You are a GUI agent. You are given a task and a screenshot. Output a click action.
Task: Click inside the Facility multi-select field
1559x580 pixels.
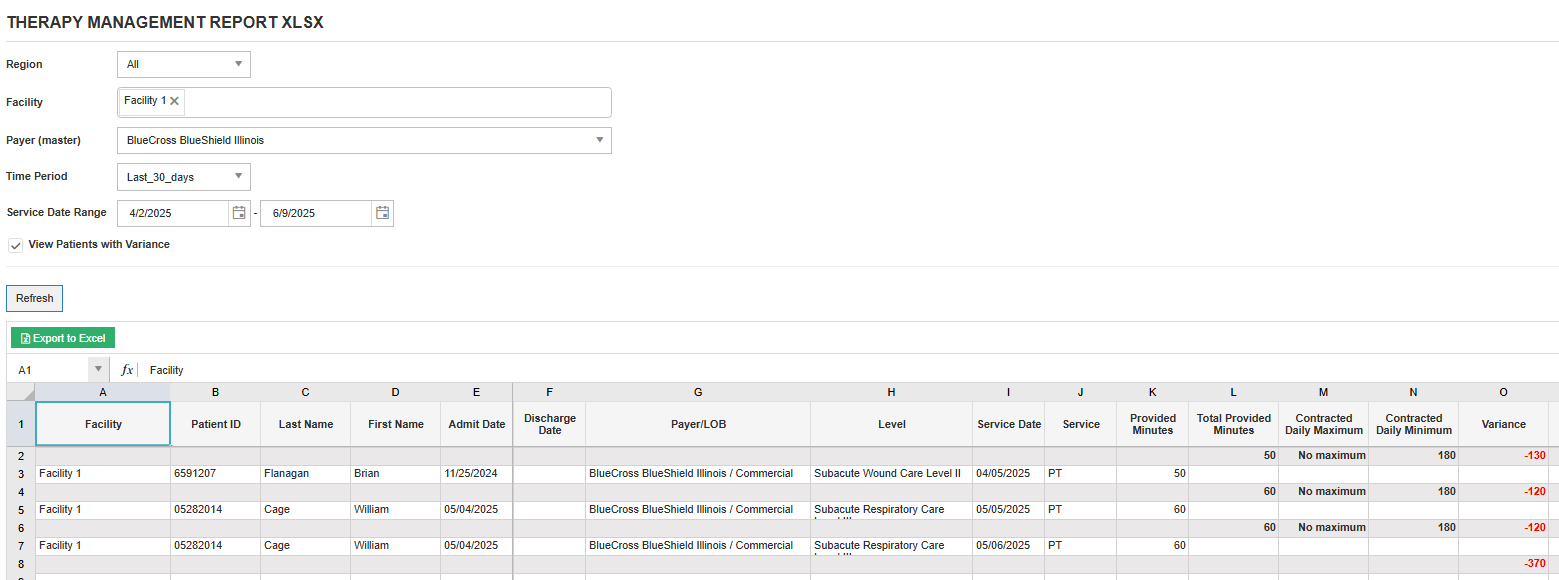364,102
